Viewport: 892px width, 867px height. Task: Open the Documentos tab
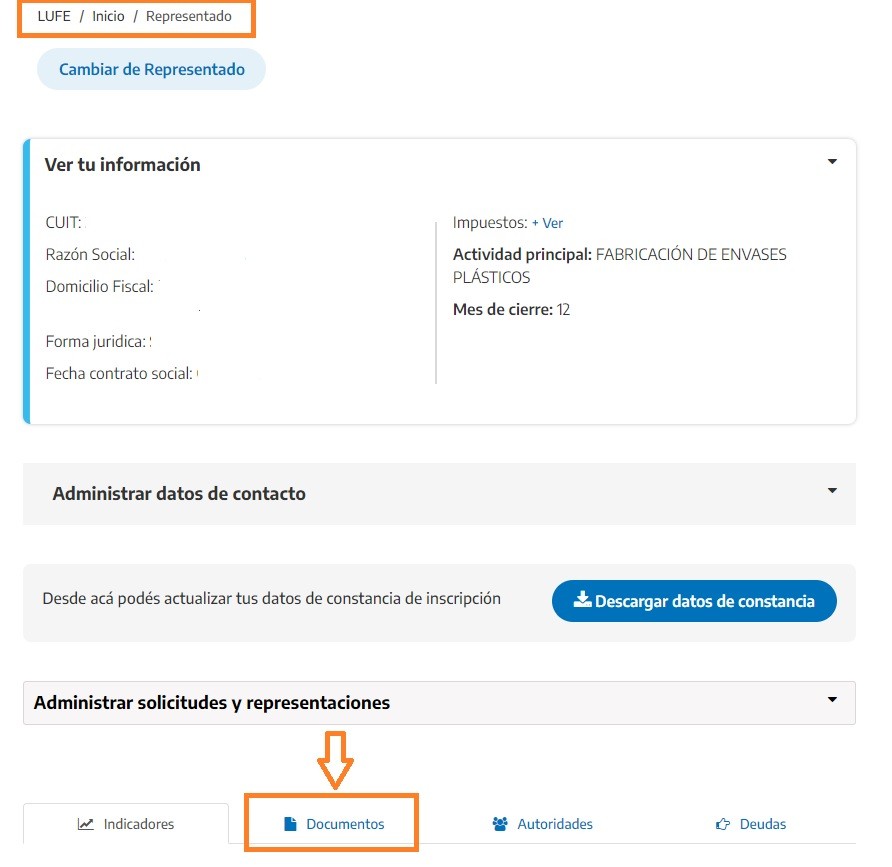tap(334, 824)
